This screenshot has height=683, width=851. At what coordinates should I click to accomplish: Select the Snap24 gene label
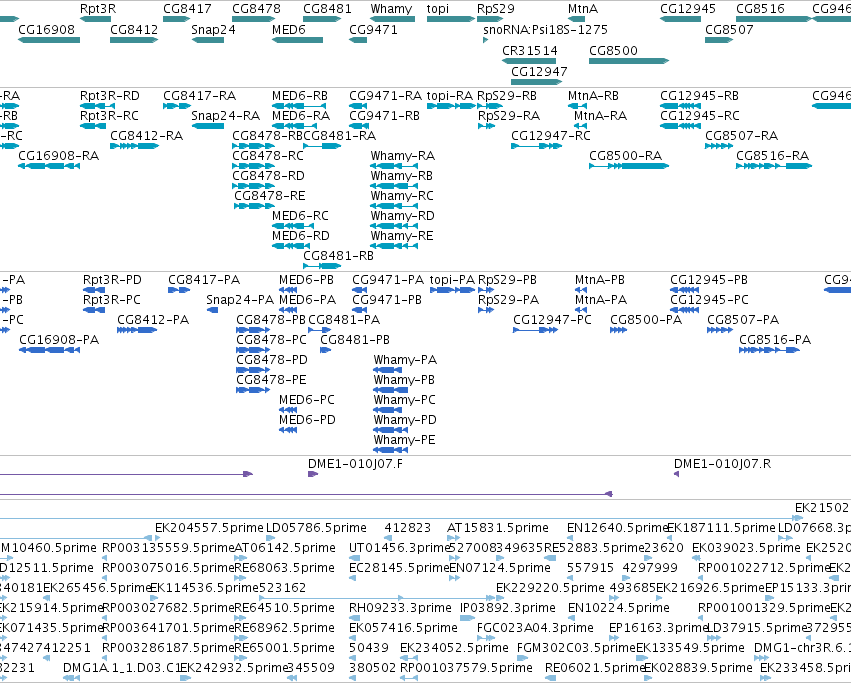213,29
